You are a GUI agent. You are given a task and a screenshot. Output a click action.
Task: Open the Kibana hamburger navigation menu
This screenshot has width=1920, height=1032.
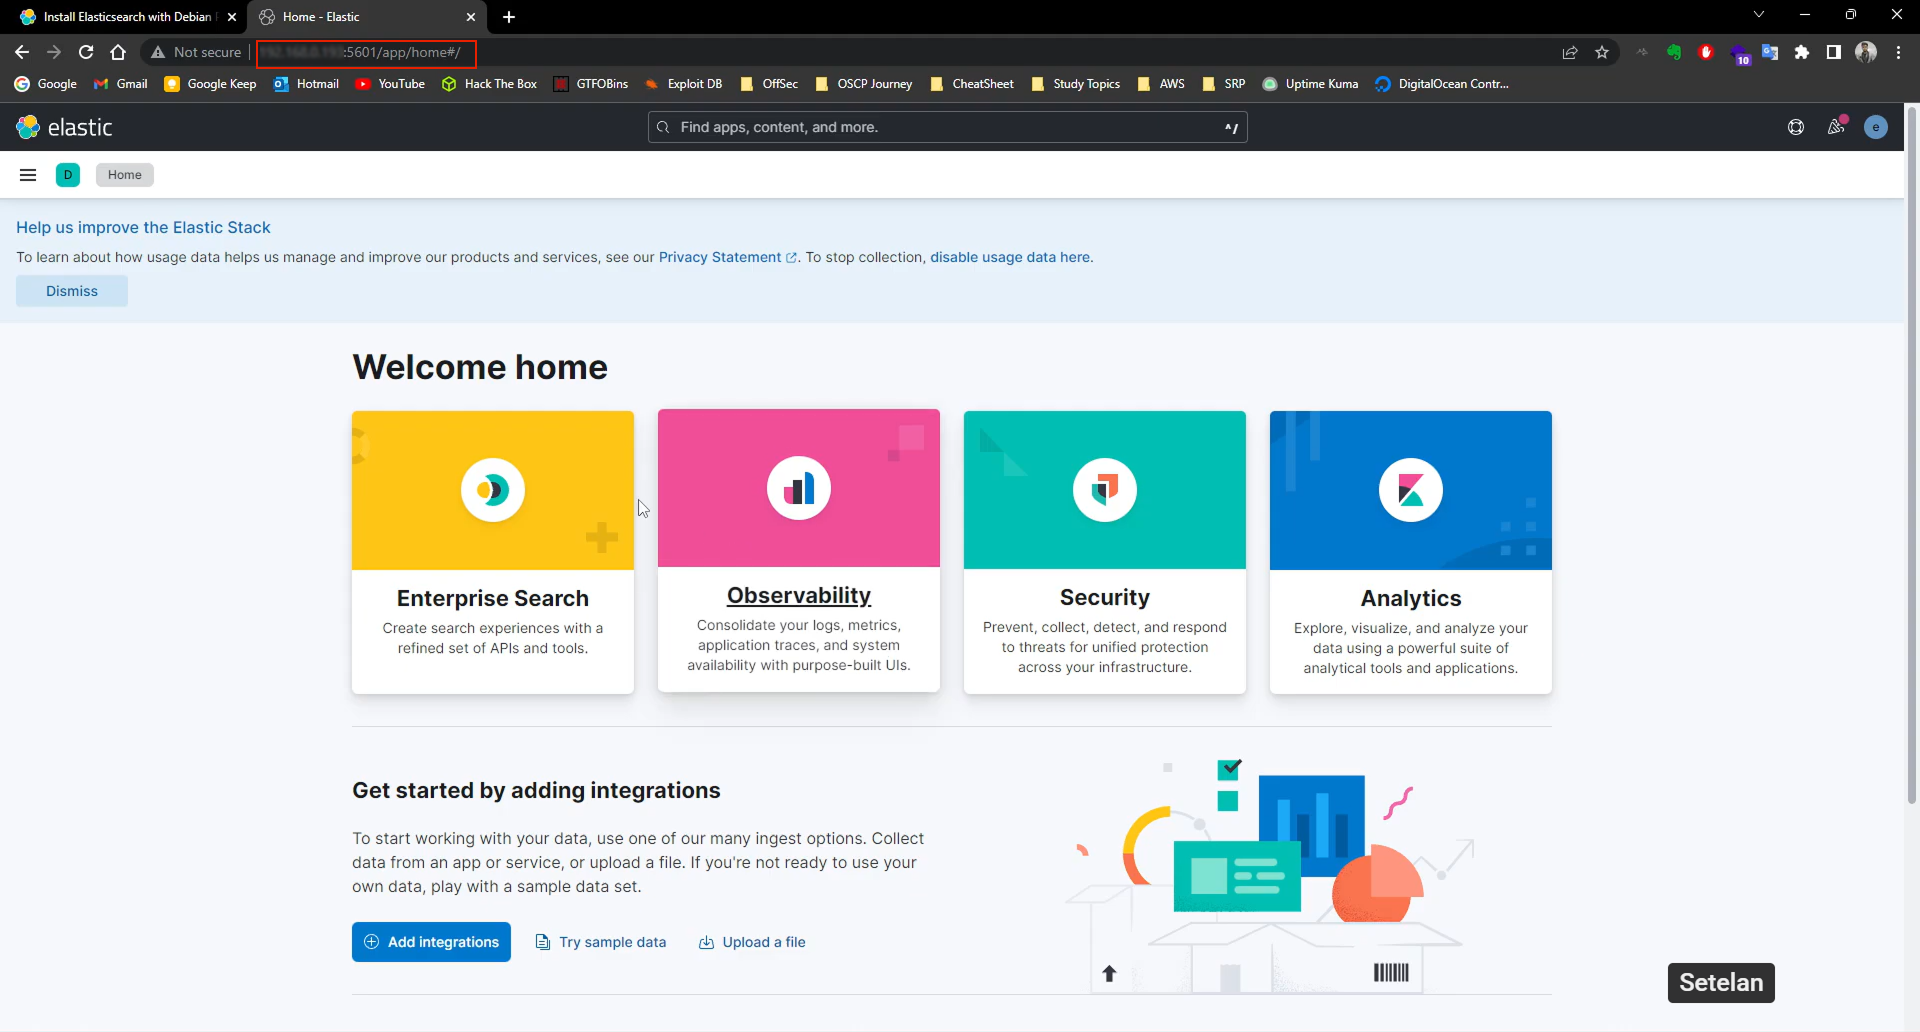click(27, 174)
